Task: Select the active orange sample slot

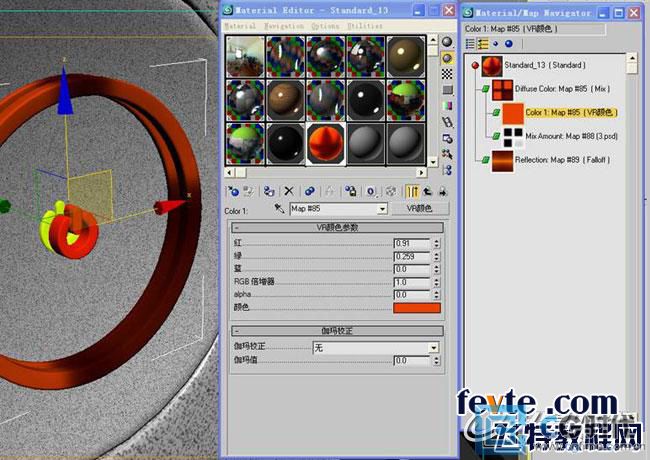Action: pyautogui.click(x=325, y=143)
